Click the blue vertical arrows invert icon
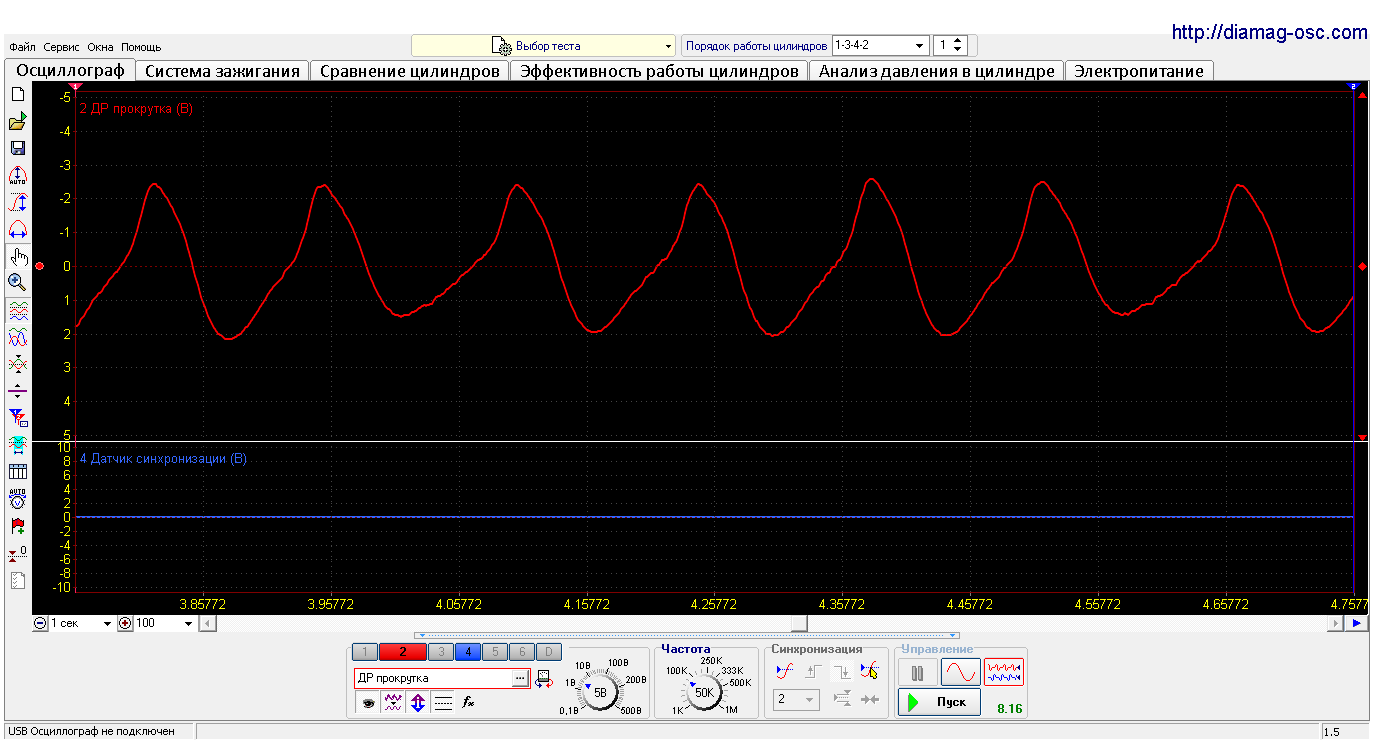 (x=418, y=703)
